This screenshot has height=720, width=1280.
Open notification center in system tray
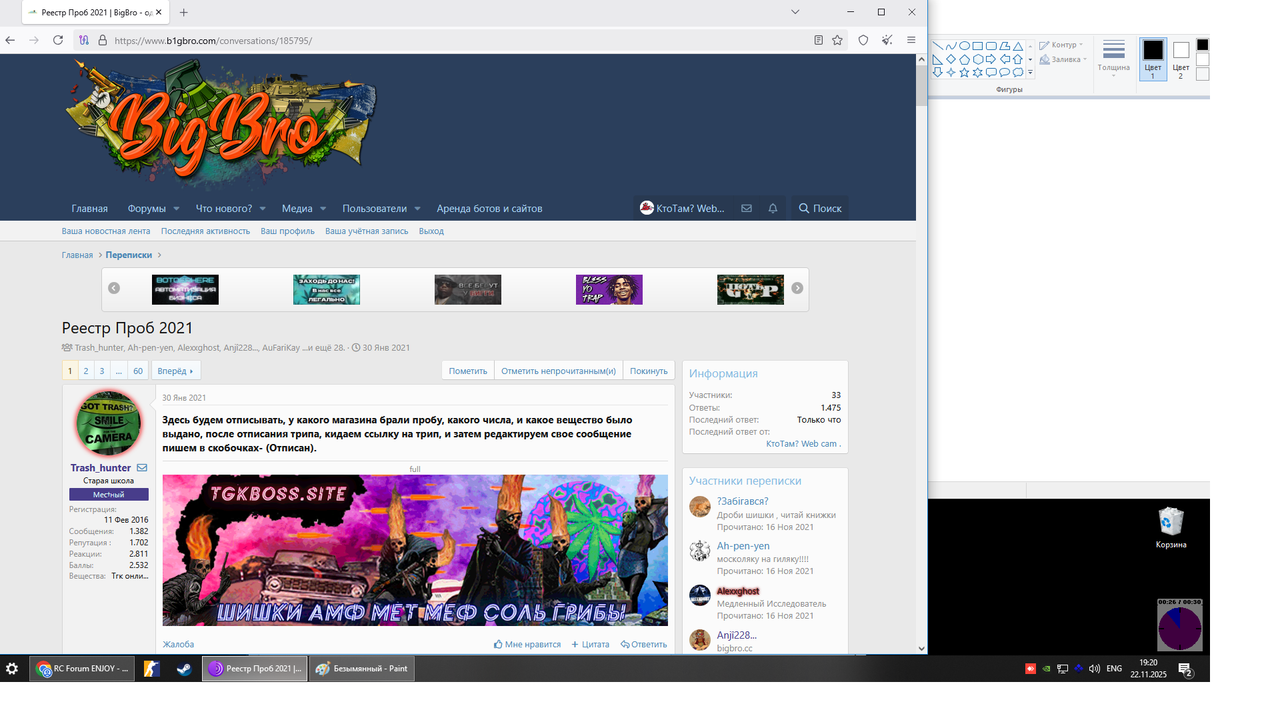(x=1185, y=669)
